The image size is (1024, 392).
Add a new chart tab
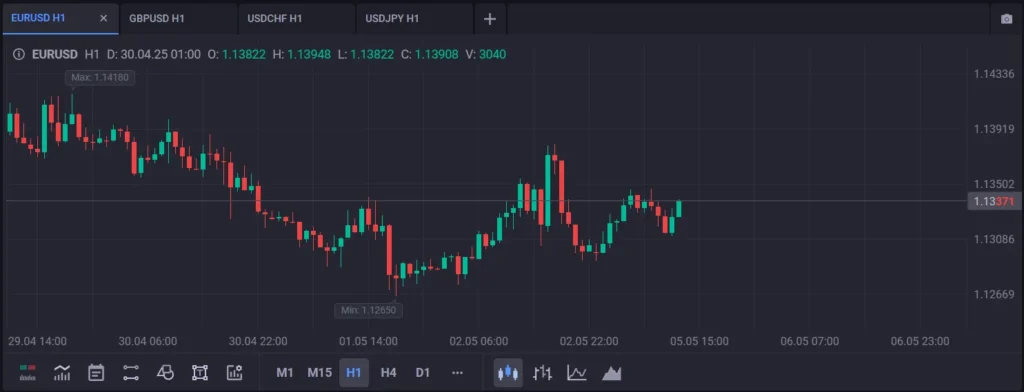tap(490, 19)
